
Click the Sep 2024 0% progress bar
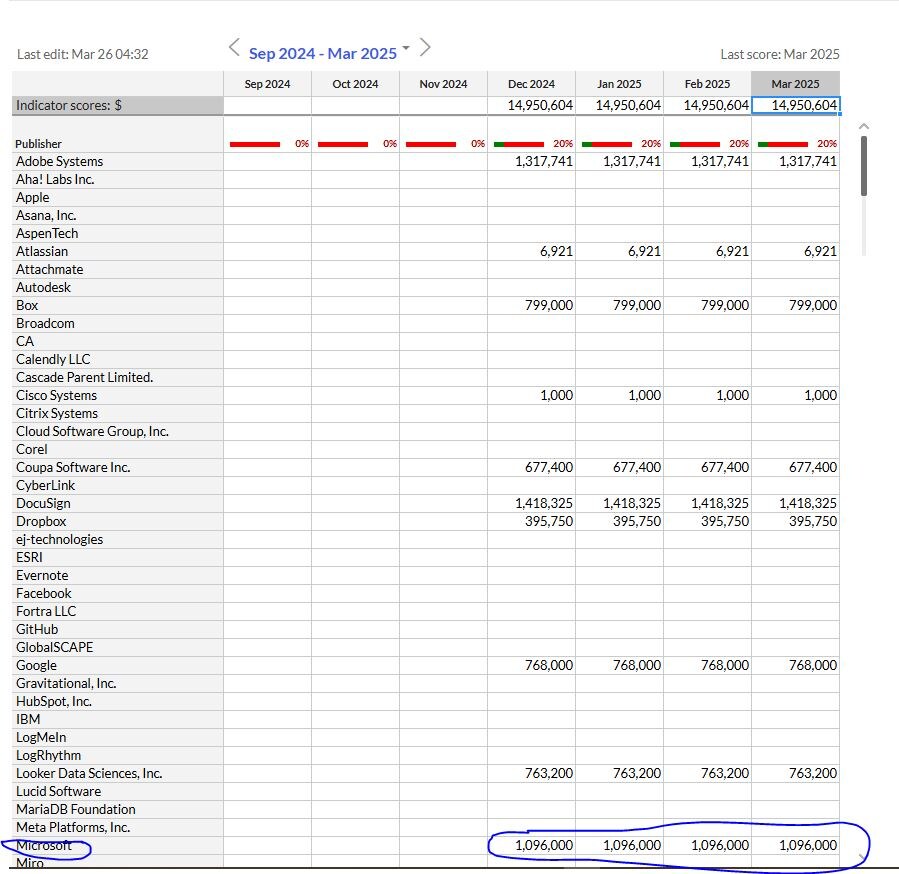click(255, 144)
